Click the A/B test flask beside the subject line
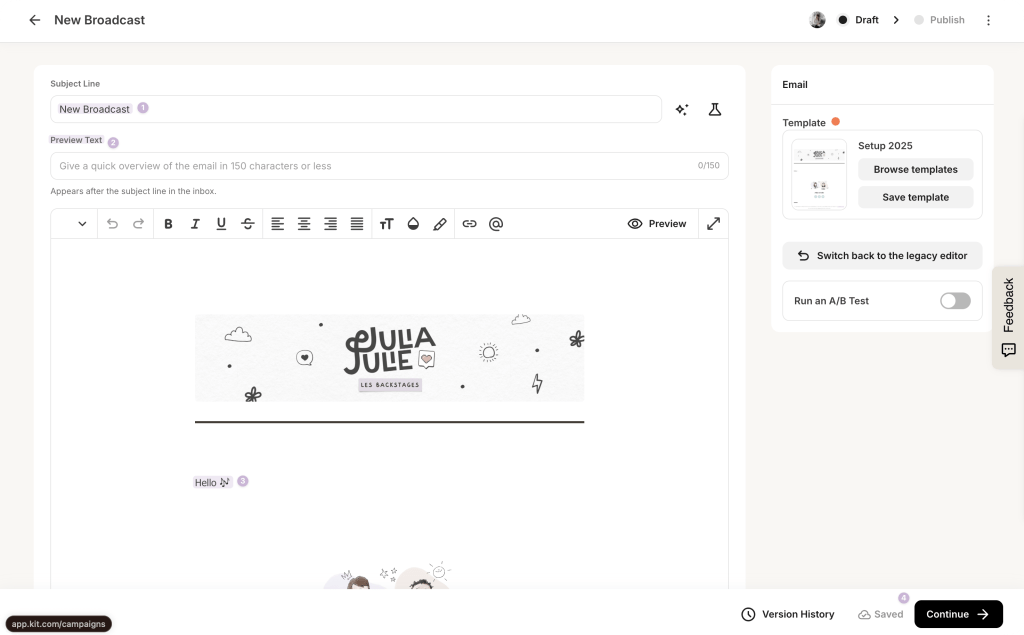Screen dimensions: 1024x635 714,109
